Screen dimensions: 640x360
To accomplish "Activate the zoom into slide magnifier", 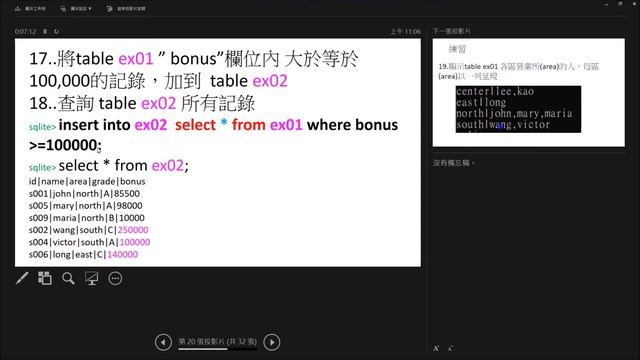I will click(68, 278).
